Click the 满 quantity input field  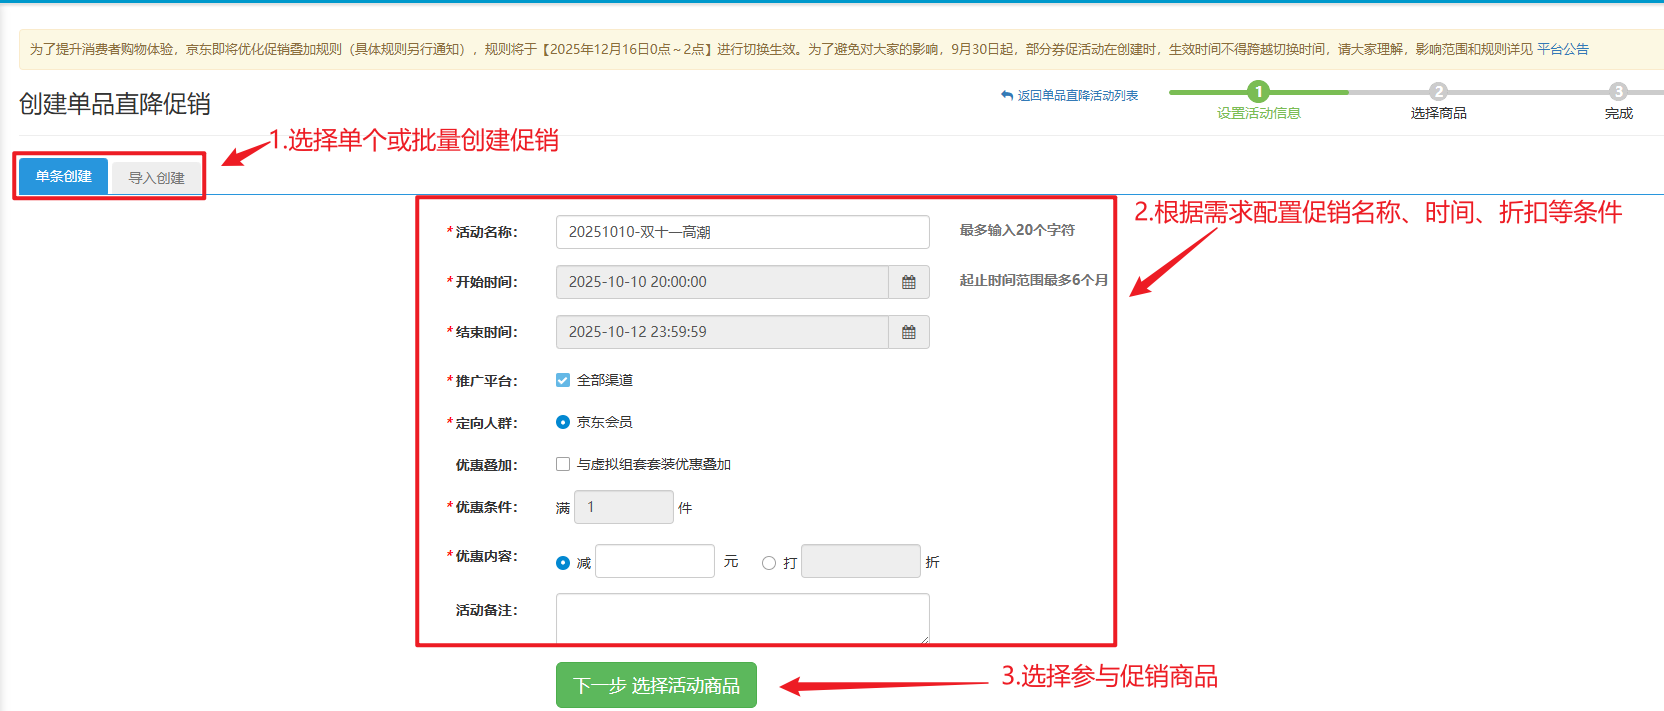coord(623,507)
